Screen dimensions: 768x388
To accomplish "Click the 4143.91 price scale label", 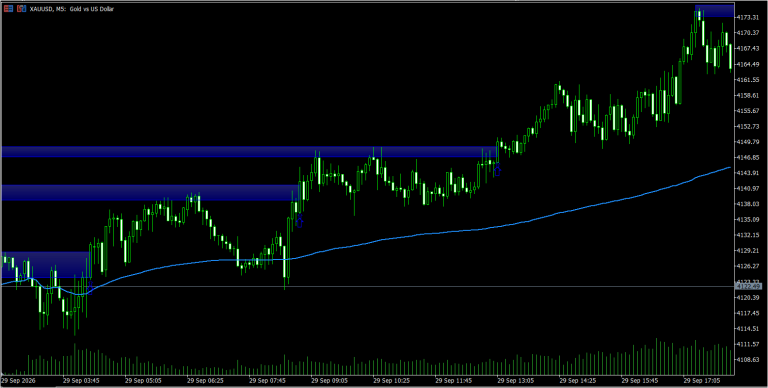I will click(748, 173).
